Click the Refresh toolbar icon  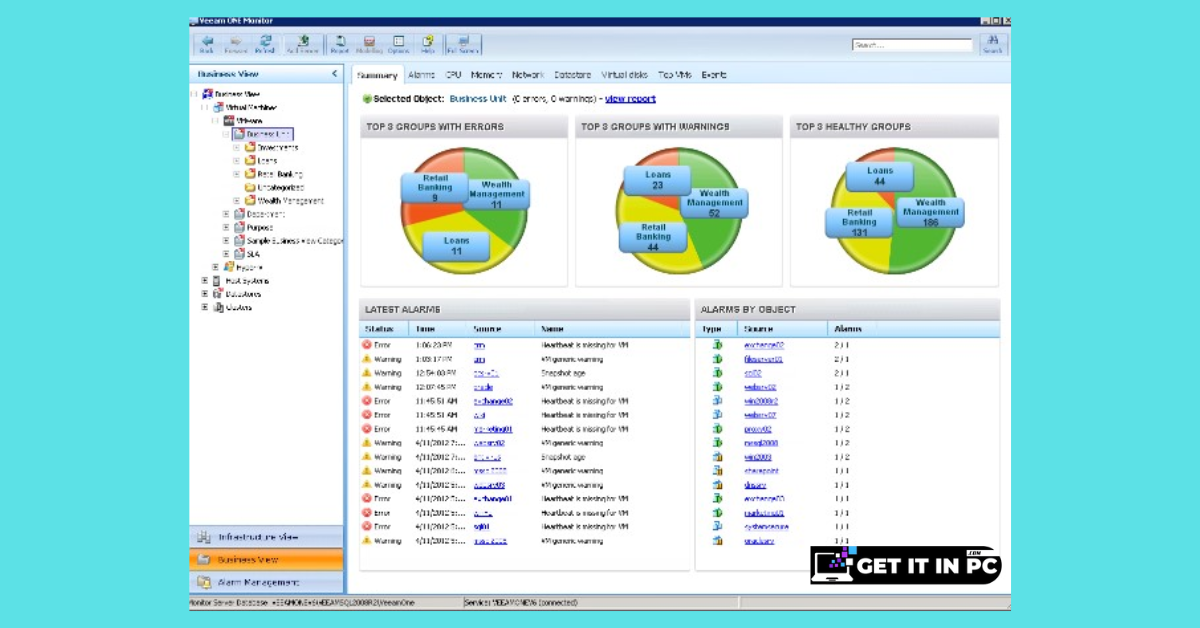point(264,42)
